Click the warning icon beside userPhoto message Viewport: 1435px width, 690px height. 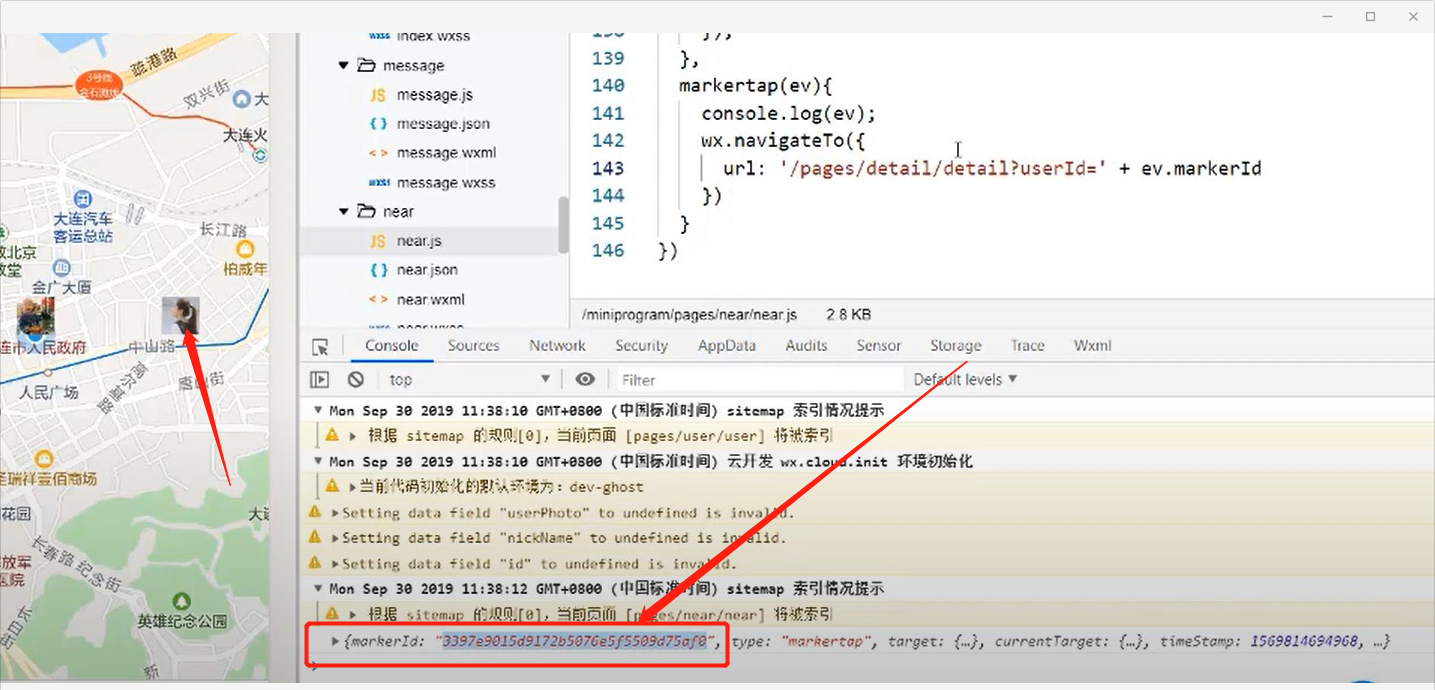(x=316, y=512)
